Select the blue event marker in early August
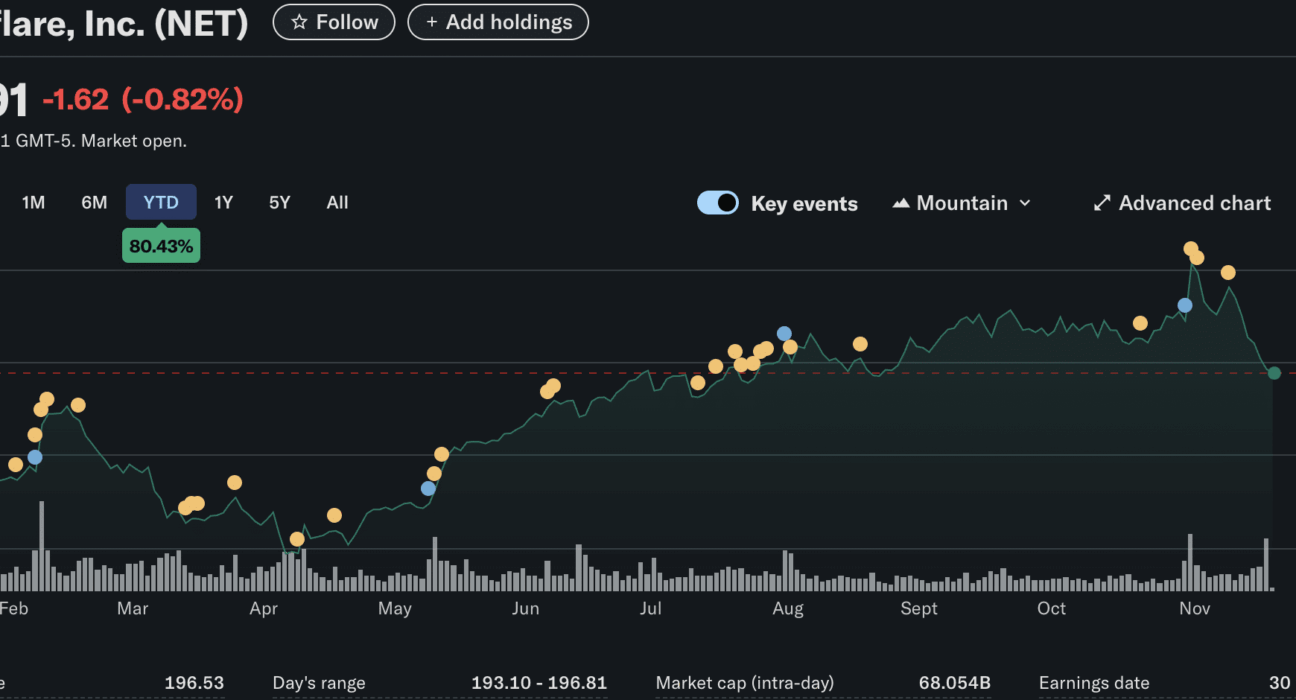Screen dimensions: 1296x700 pos(784,333)
